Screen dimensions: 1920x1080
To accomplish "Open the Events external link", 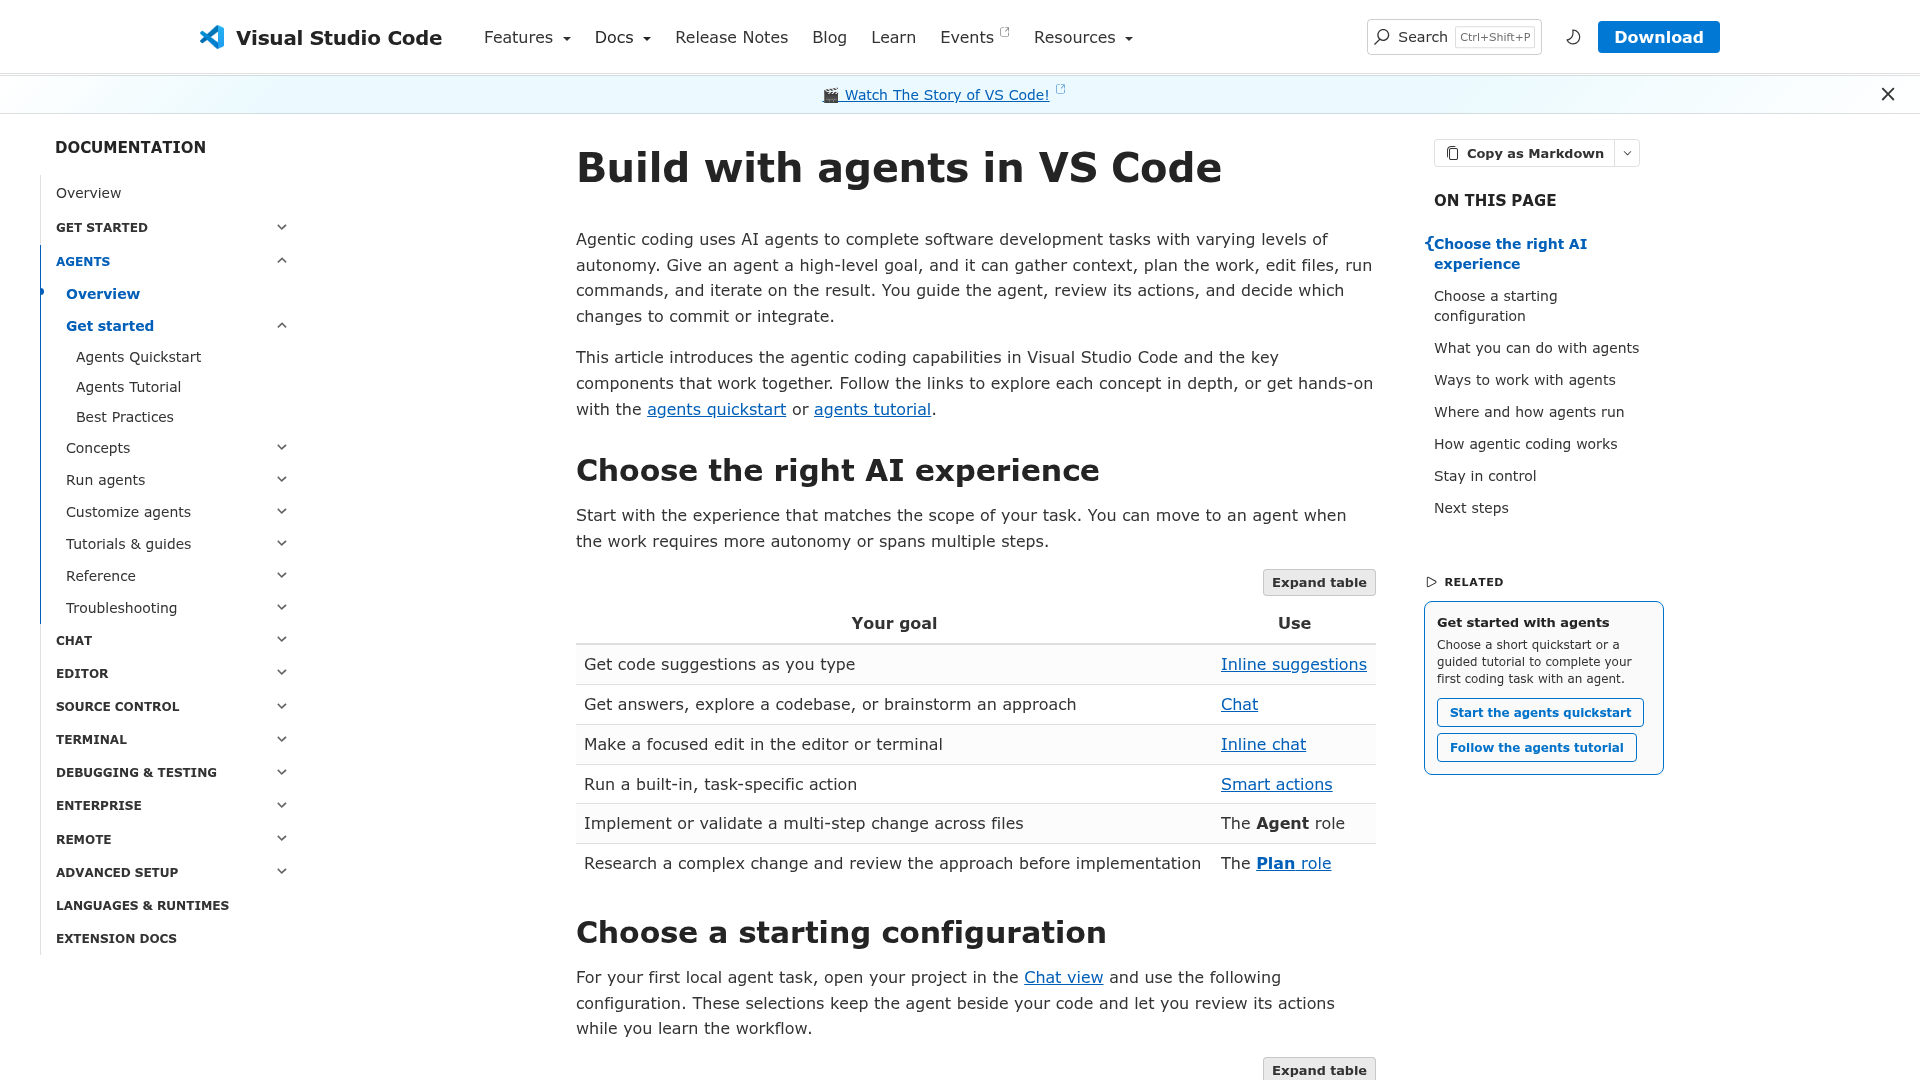I will [x=975, y=37].
